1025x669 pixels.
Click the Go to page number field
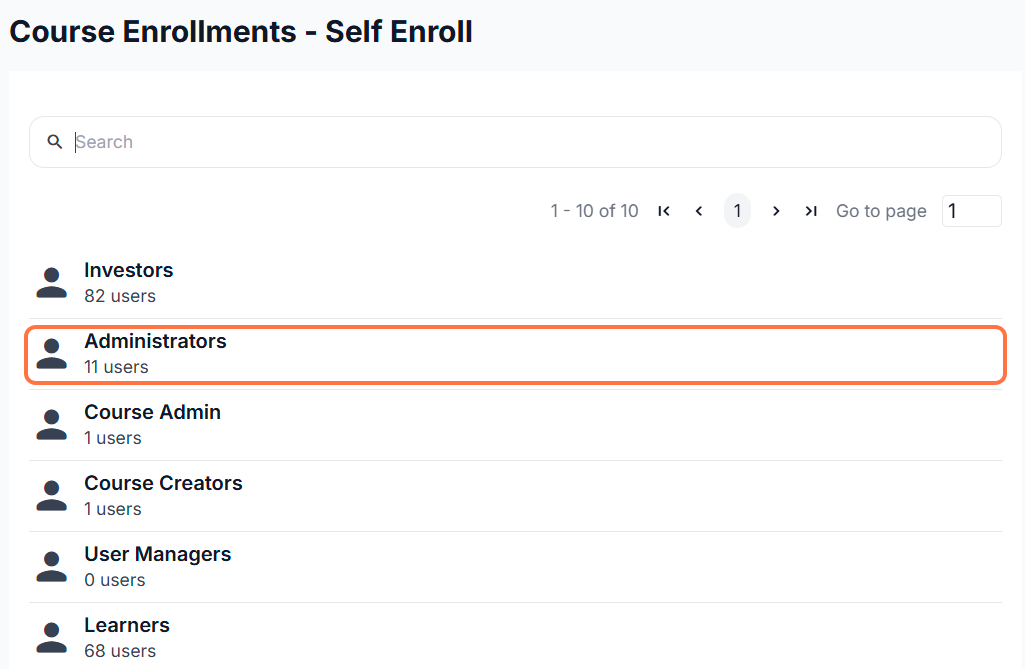coord(971,211)
